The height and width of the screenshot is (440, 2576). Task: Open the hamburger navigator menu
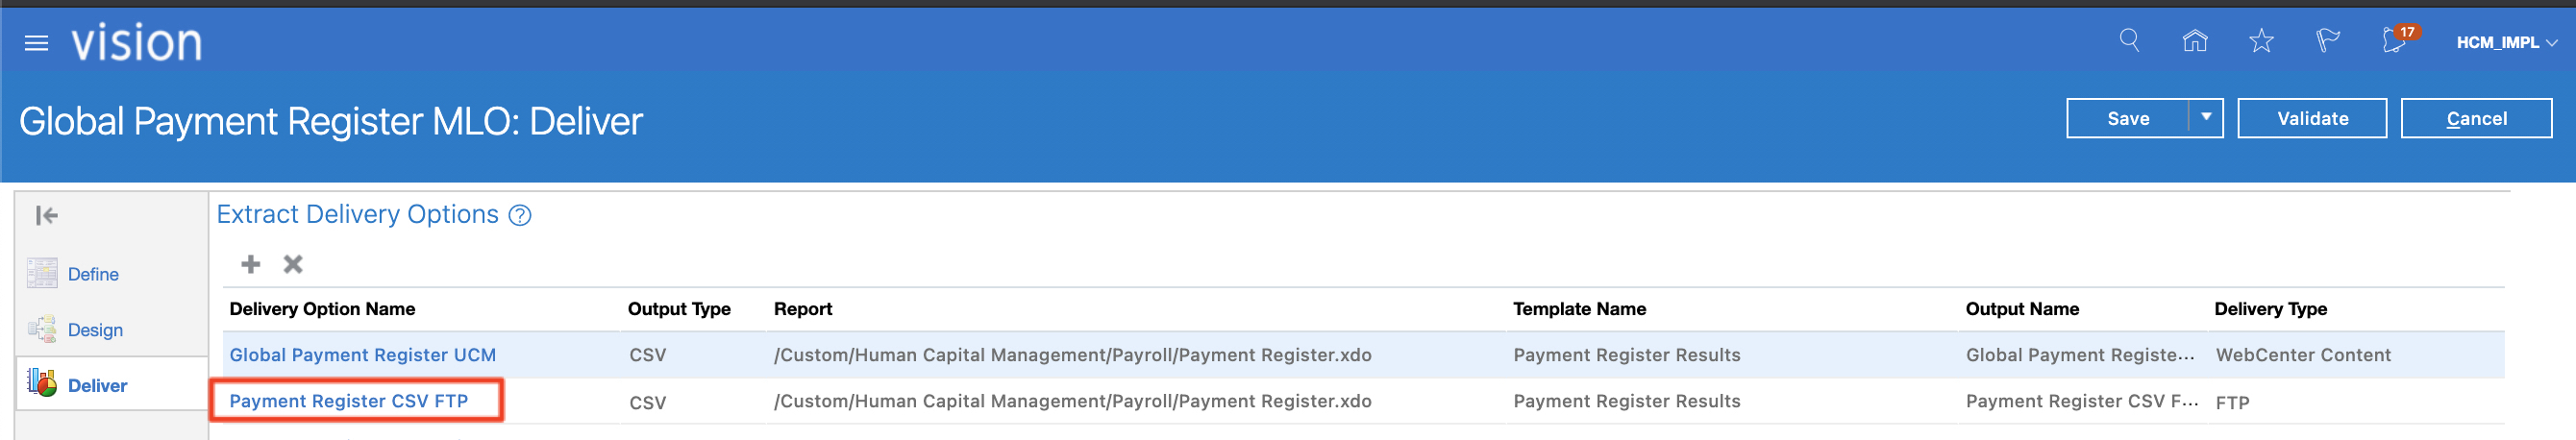click(x=36, y=43)
